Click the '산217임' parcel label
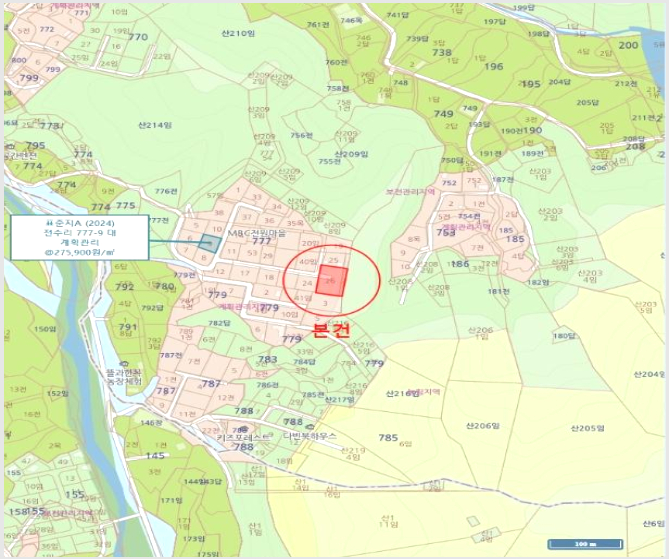 (x=340, y=400)
